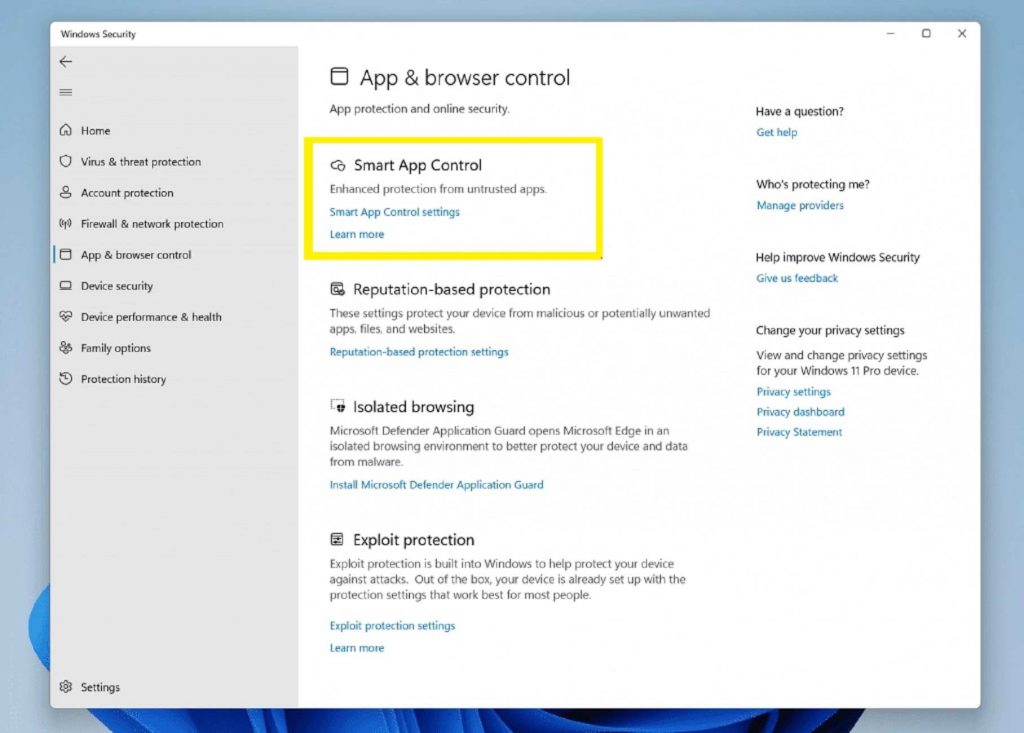1024x733 pixels.
Task: Click Learn more under Smart App Control
Action: (x=357, y=234)
